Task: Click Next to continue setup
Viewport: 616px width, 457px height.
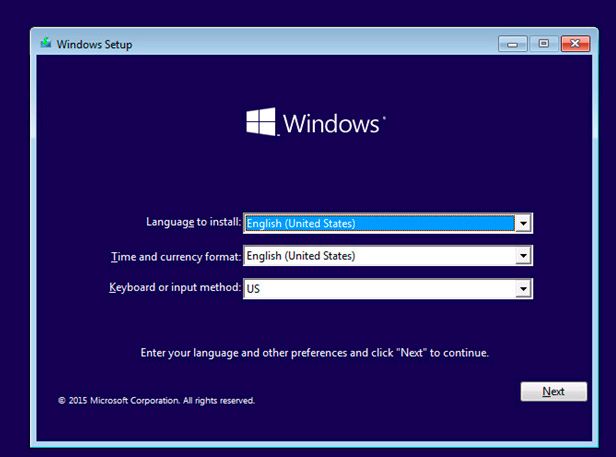Action: coord(554,391)
